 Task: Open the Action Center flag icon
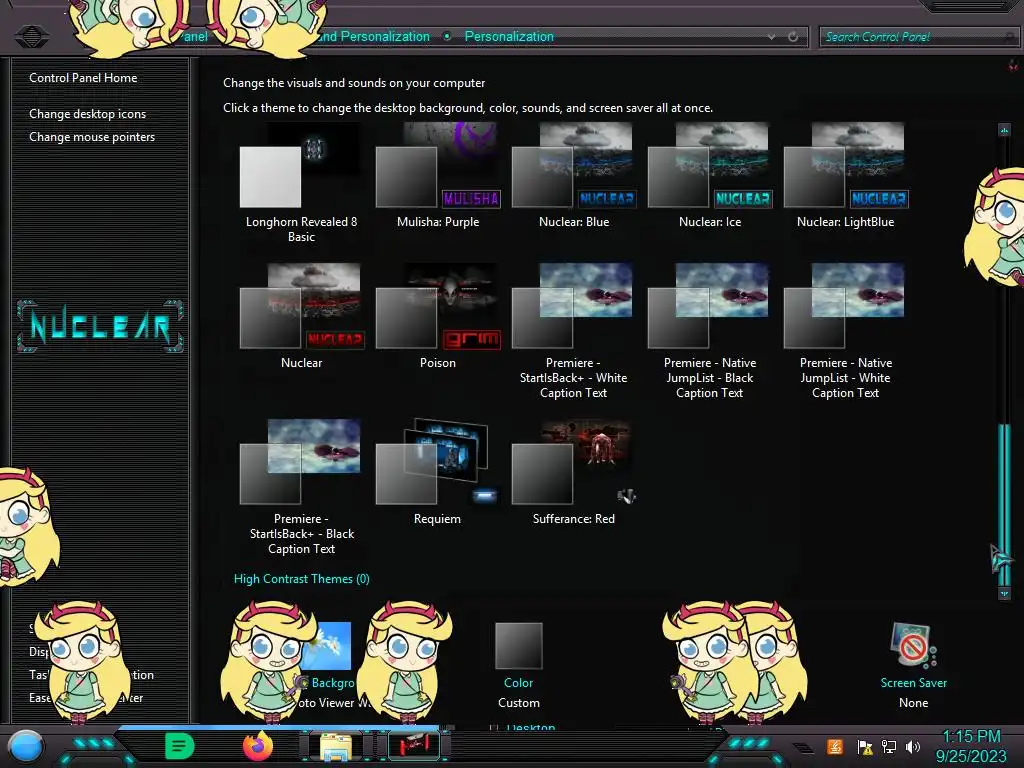pyautogui.click(x=865, y=746)
